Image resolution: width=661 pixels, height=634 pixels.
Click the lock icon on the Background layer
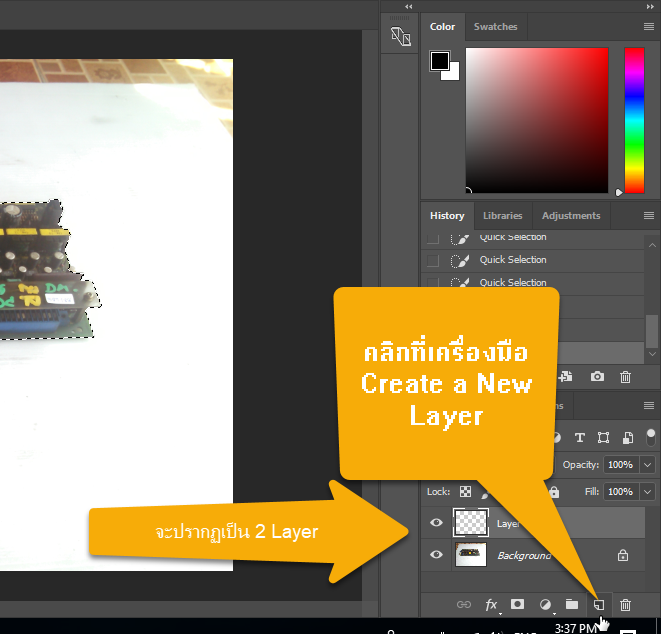click(623, 555)
